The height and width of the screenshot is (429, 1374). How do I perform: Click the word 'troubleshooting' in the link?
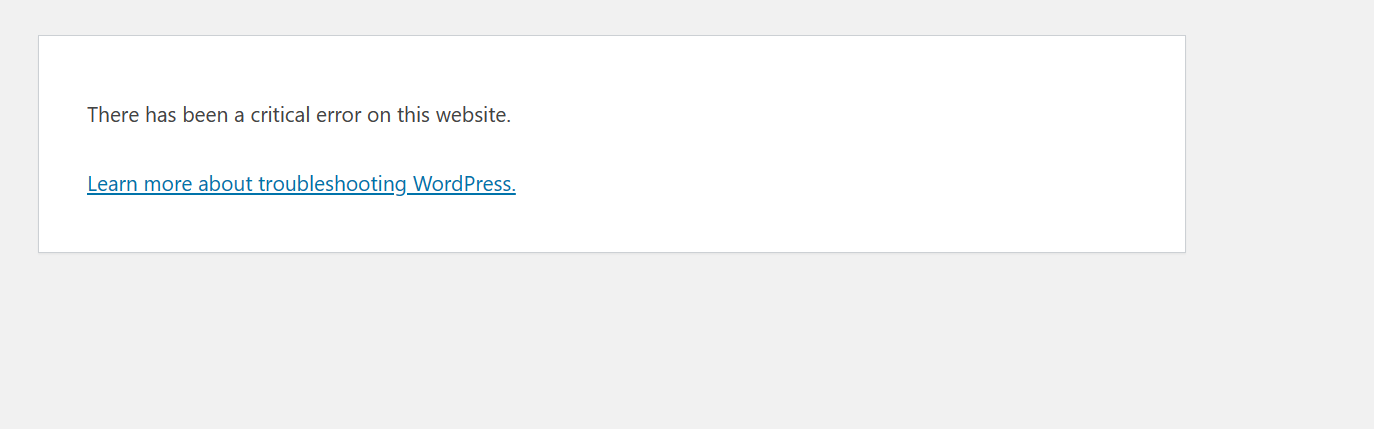332,184
